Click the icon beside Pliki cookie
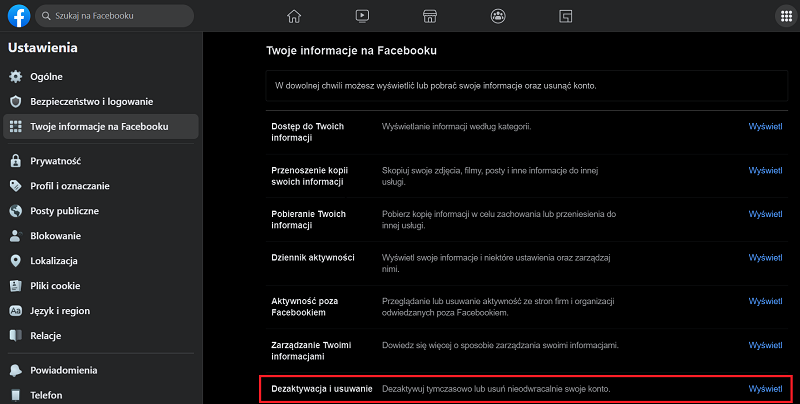The width and height of the screenshot is (800, 404). tap(16, 286)
